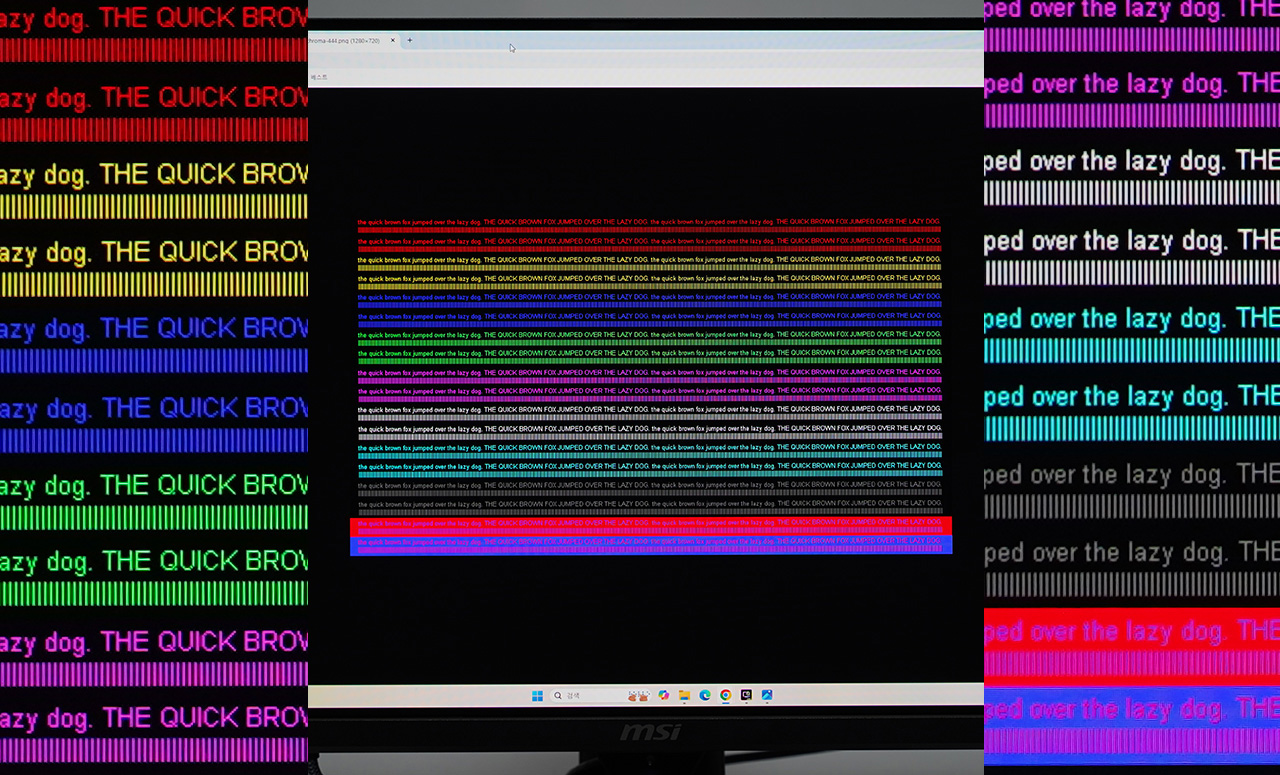This screenshot has height=775, width=1280.
Task: Click the topmost red text line in test image
Action: click(x=650, y=222)
